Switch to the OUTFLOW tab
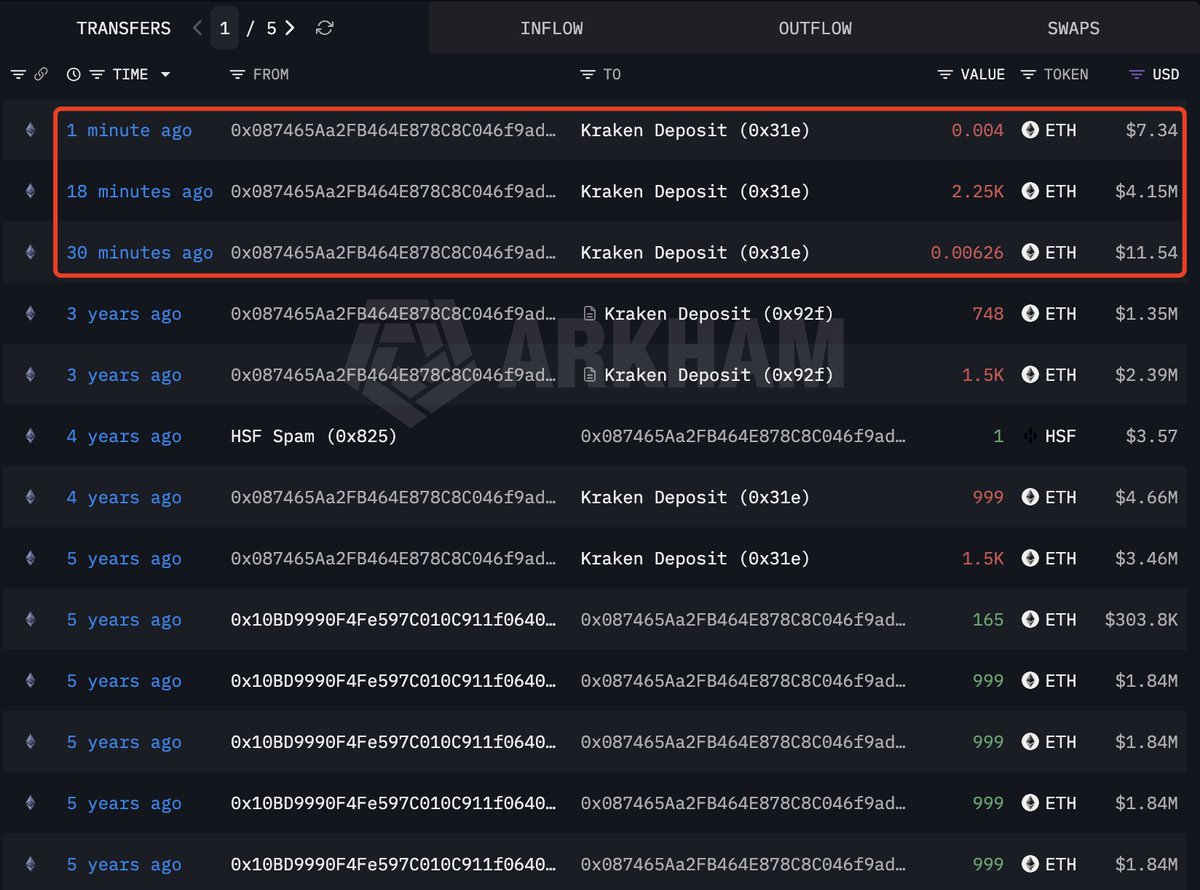1200x890 pixels. [x=815, y=28]
